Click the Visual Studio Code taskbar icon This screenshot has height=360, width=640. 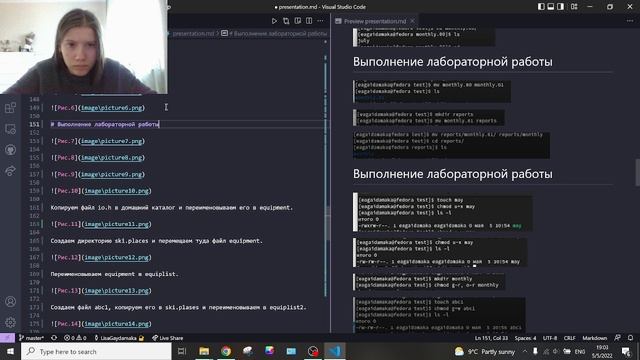(335, 351)
